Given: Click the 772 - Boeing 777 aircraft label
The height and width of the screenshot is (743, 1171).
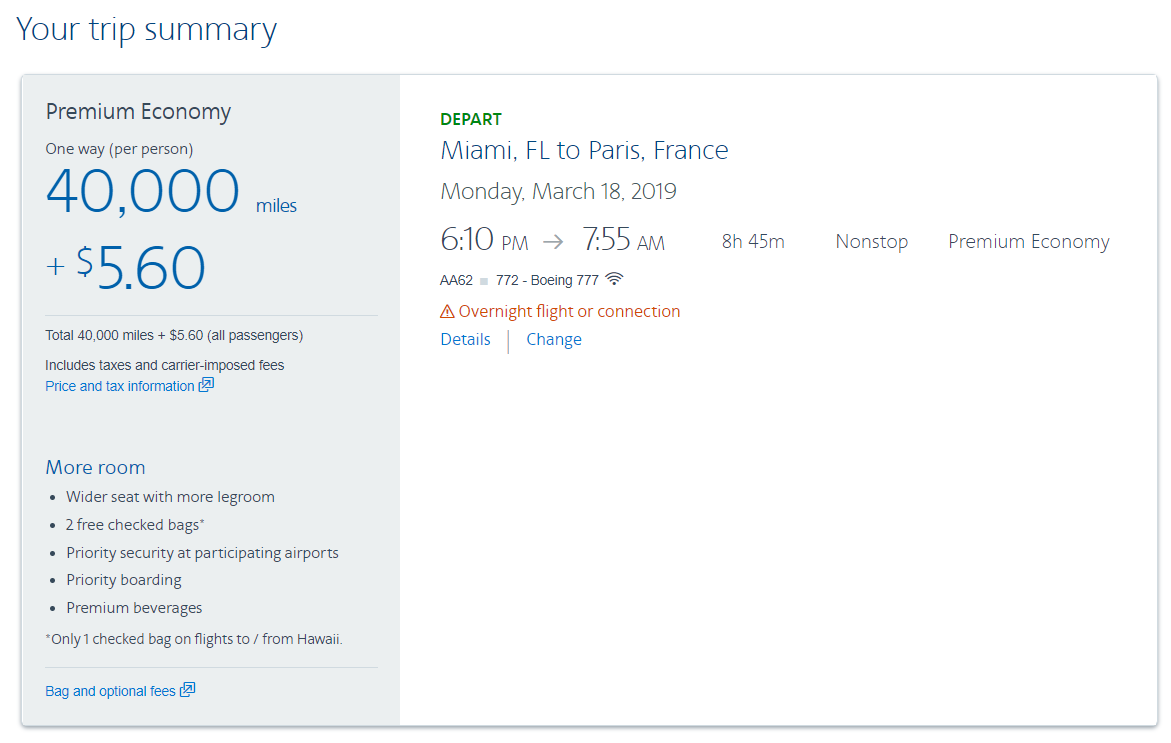Looking at the screenshot, I should [x=547, y=280].
